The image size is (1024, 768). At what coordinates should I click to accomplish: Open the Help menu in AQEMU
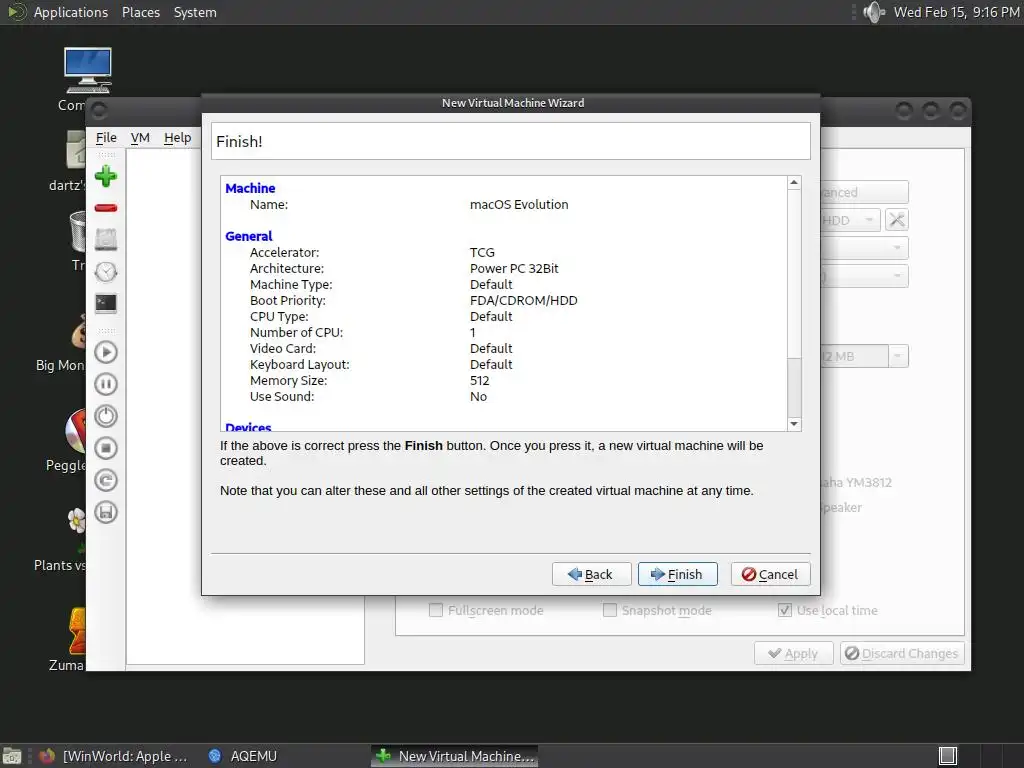[x=178, y=138]
